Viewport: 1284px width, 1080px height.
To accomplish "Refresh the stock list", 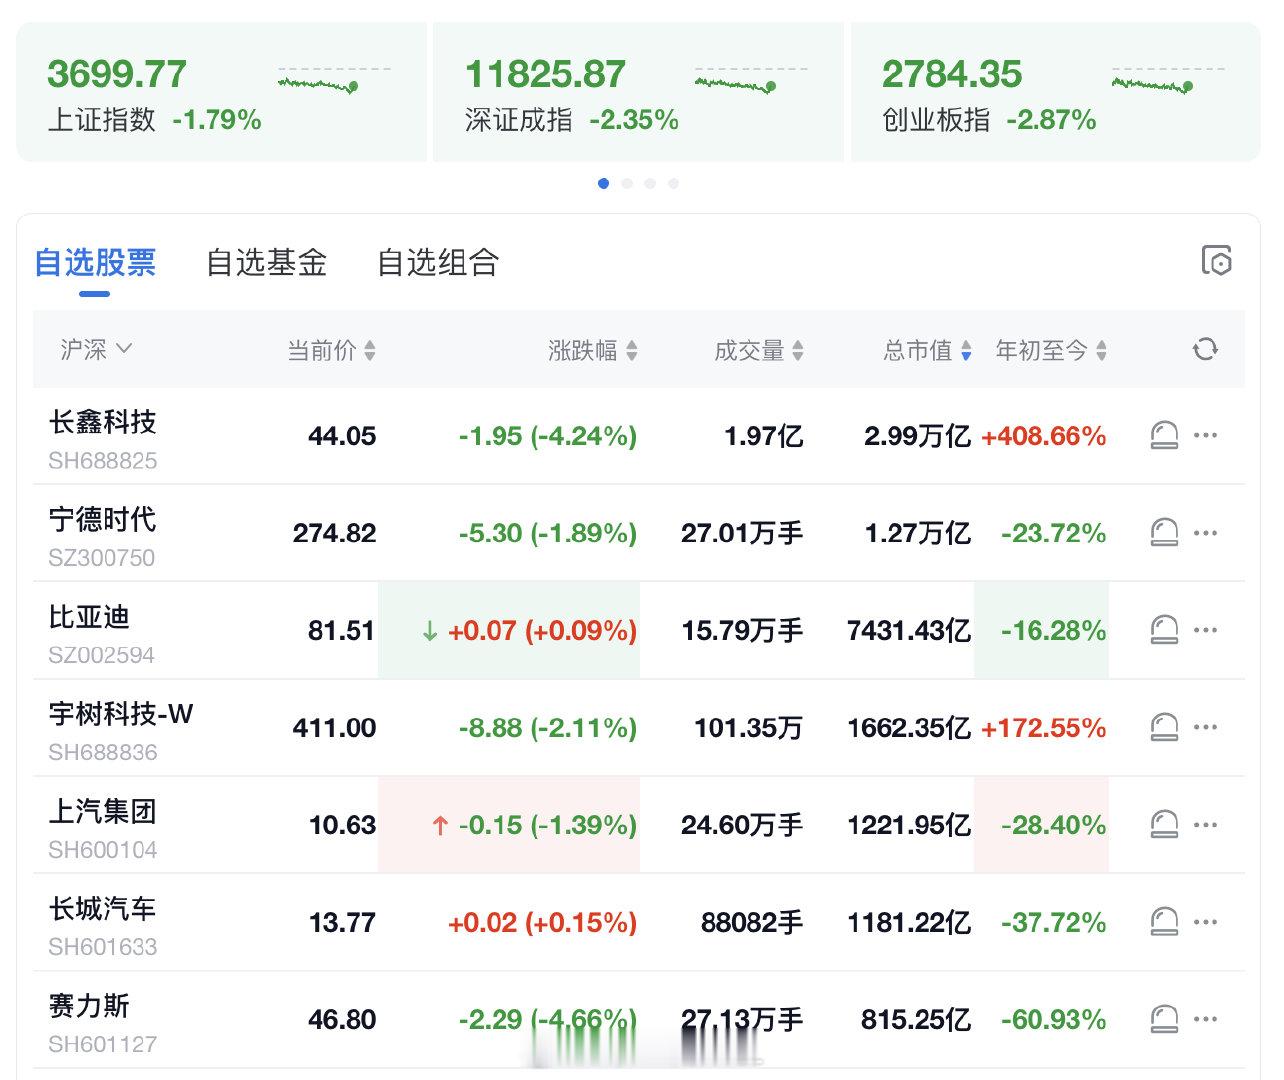I will point(1205,349).
